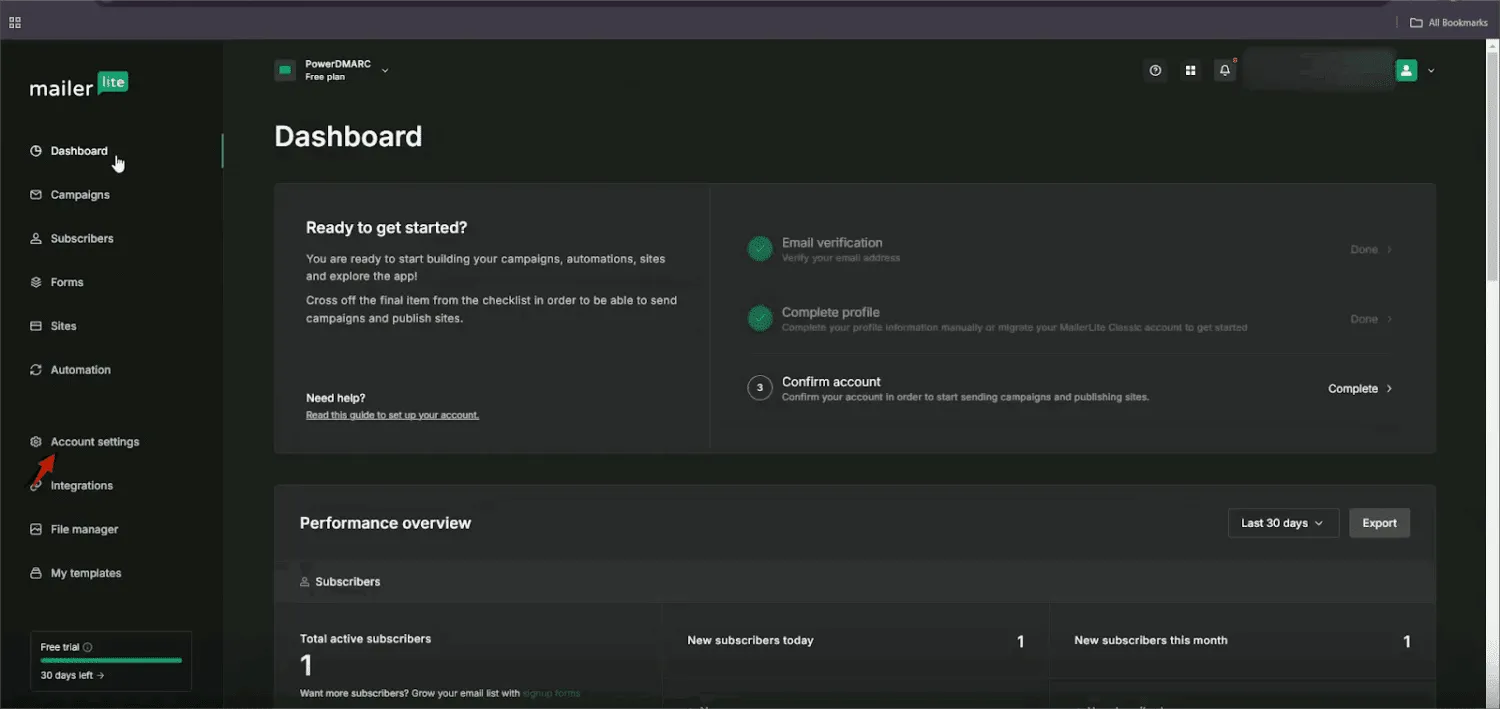Click Total active subscribers label

[x=365, y=639]
